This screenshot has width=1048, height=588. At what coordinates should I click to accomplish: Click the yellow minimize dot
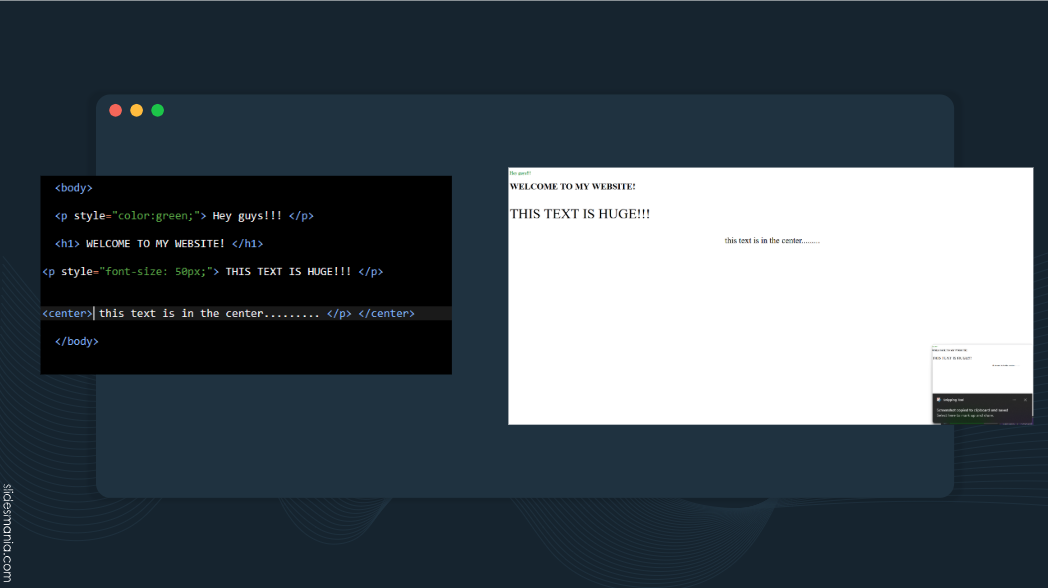point(137,110)
